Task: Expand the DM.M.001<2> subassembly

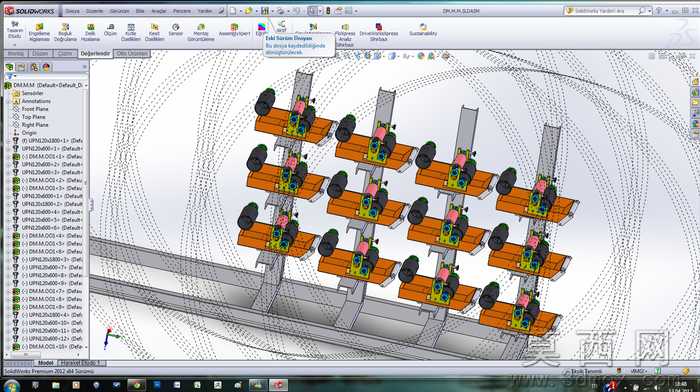Action: coord(9,180)
